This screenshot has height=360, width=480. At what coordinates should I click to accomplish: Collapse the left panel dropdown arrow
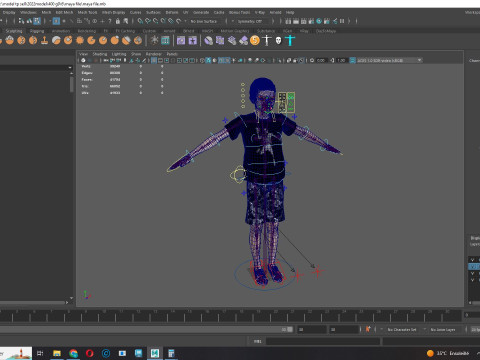click(70, 68)
